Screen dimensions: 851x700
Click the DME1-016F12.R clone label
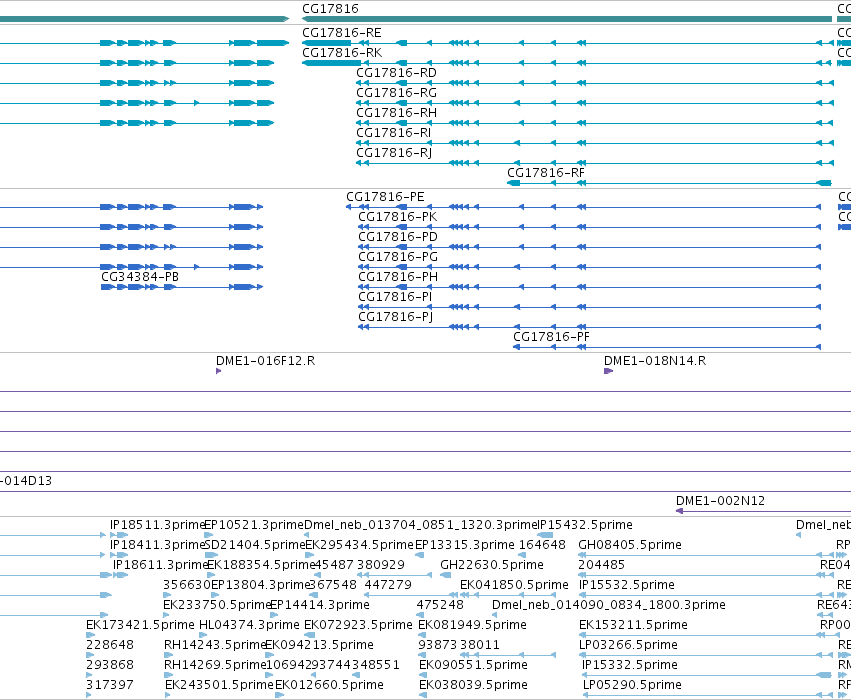pos(265,361)
